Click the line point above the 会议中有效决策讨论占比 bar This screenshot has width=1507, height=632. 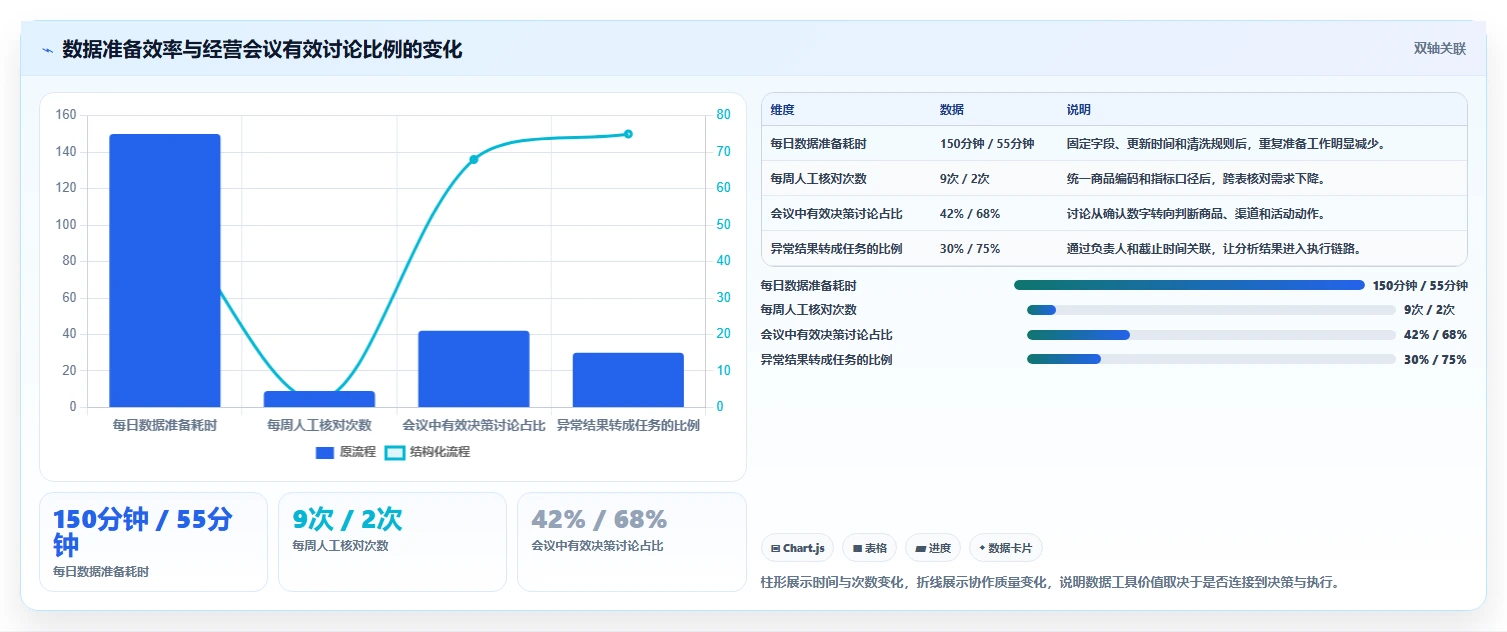(x=474, y=159)
